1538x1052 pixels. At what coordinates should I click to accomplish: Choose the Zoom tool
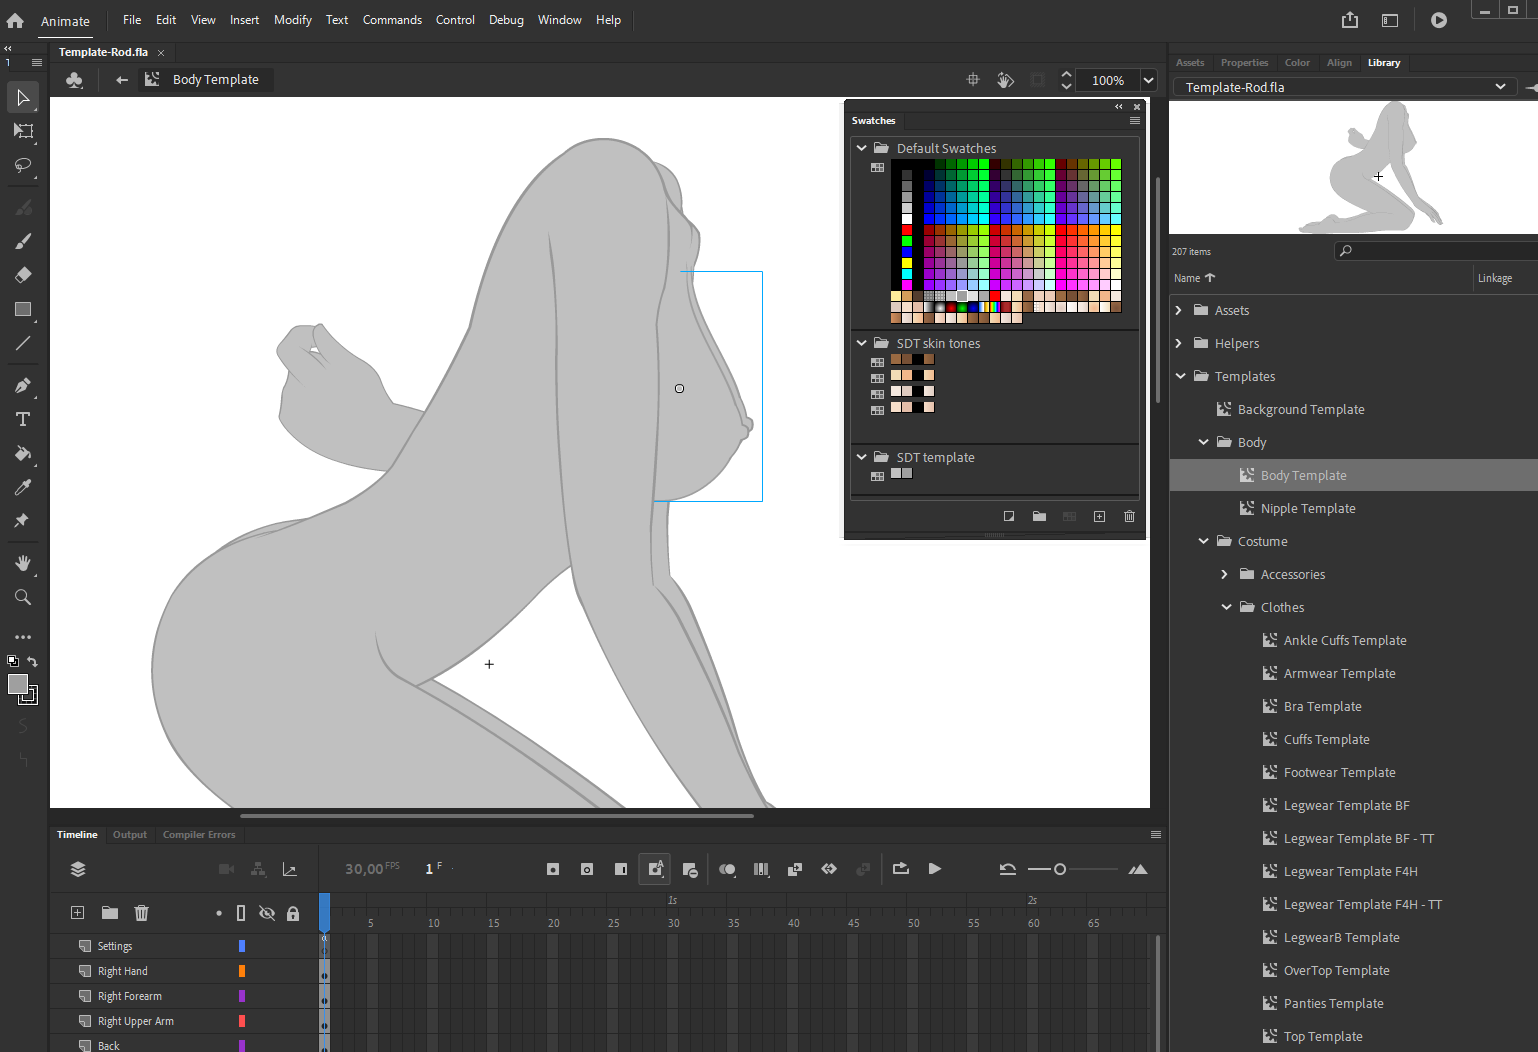coord(22,597)
